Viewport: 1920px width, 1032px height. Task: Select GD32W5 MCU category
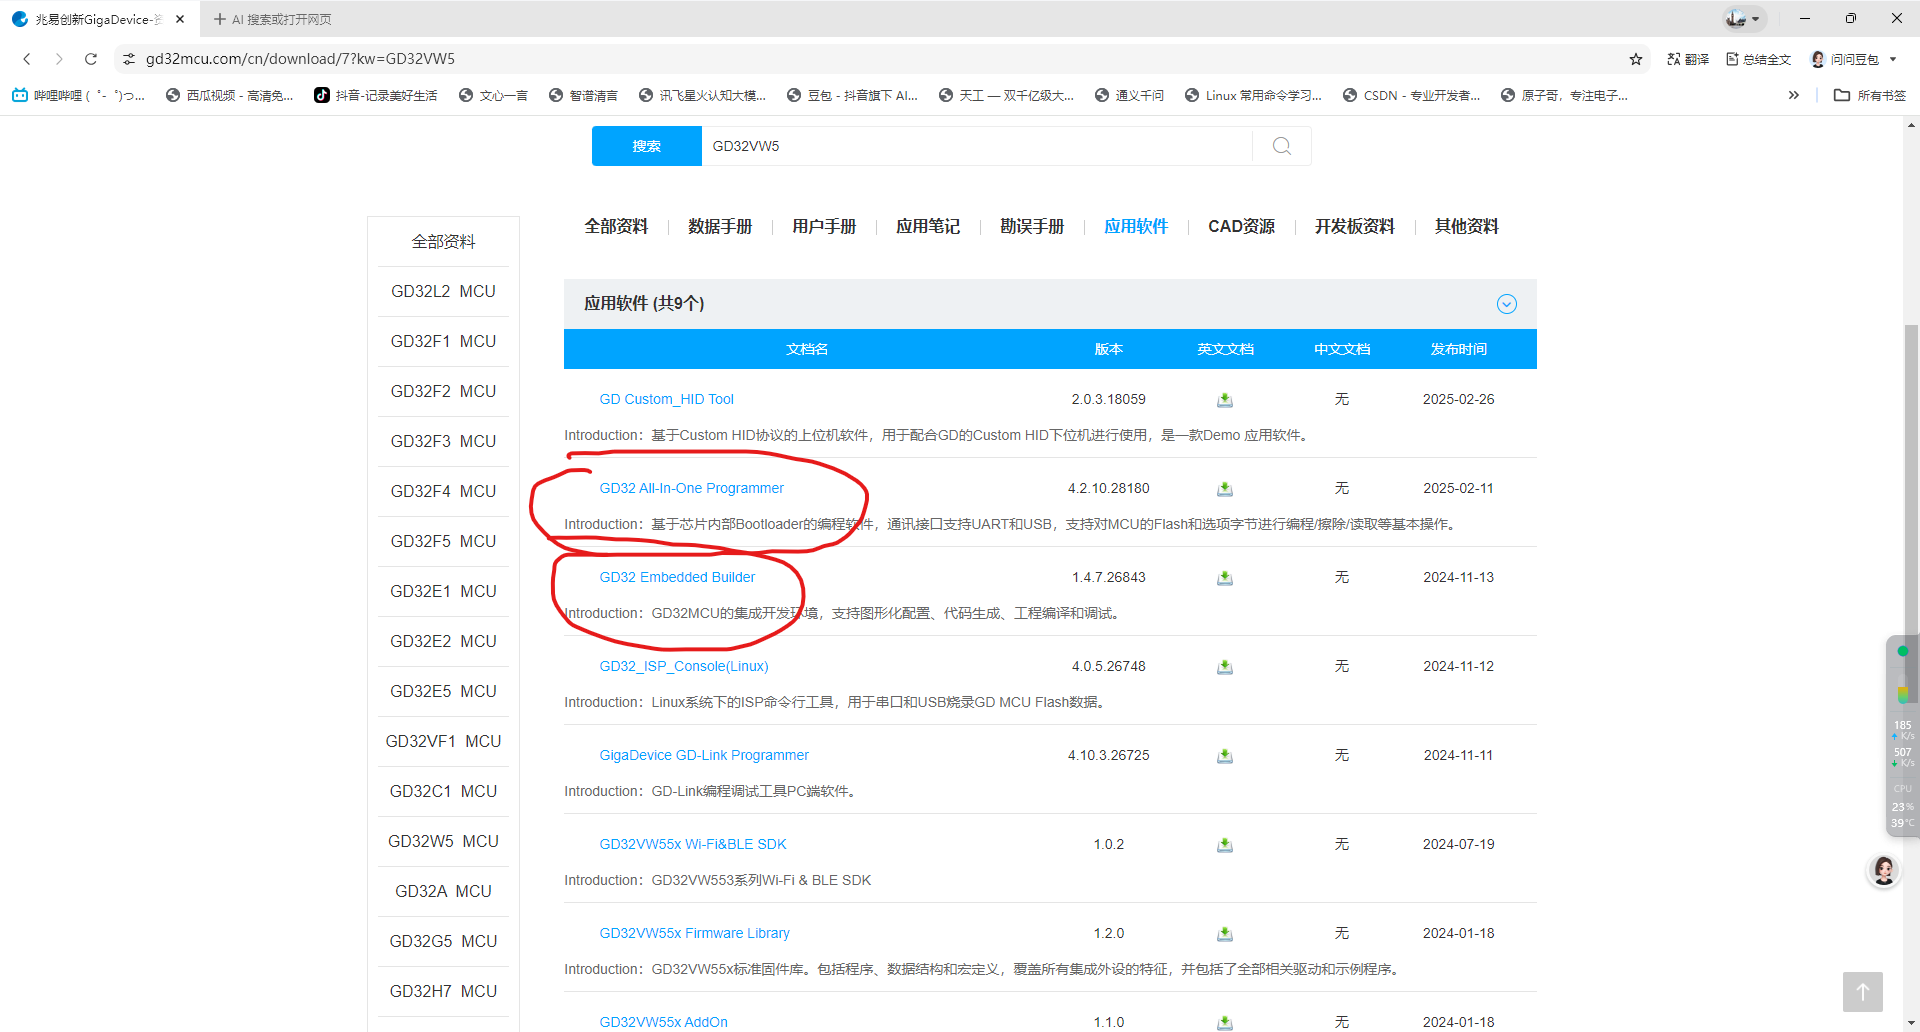(x=444, y=841)
